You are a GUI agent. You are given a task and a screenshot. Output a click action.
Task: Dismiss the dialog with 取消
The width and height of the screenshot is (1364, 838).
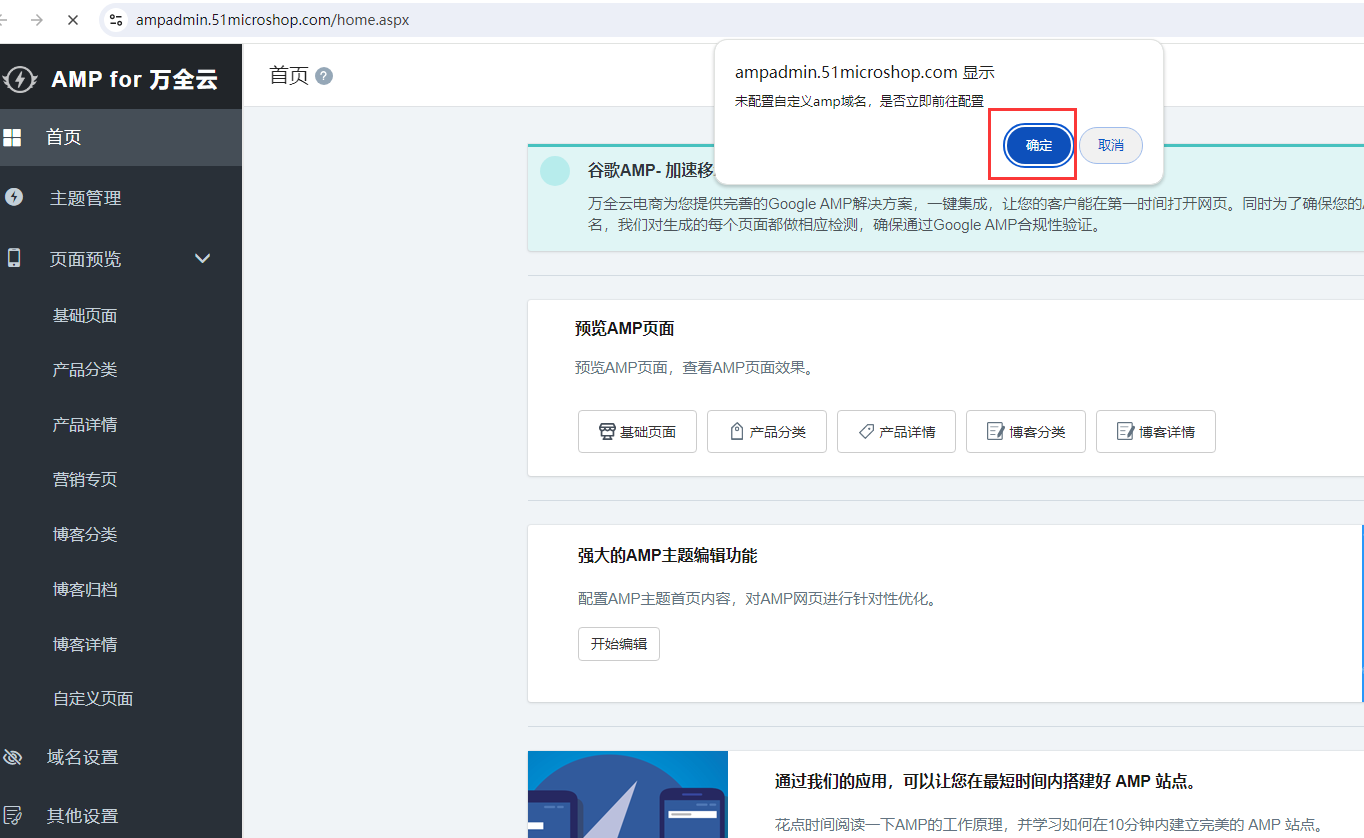[x=1110, y=145]
